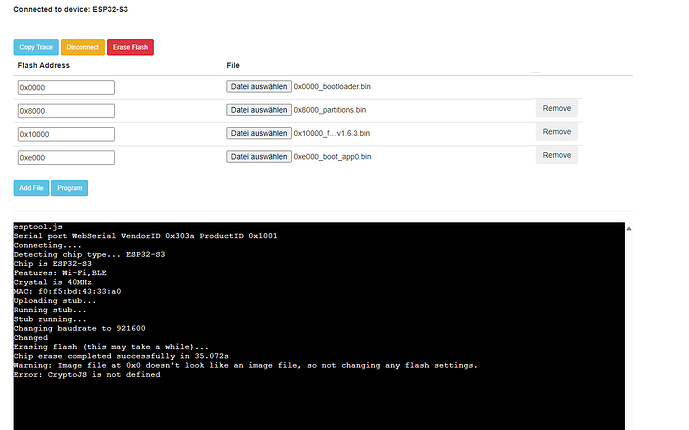Click the console scrollbar up arrow
The height and width of the screenshot is (430, 689).
(629, 228)
